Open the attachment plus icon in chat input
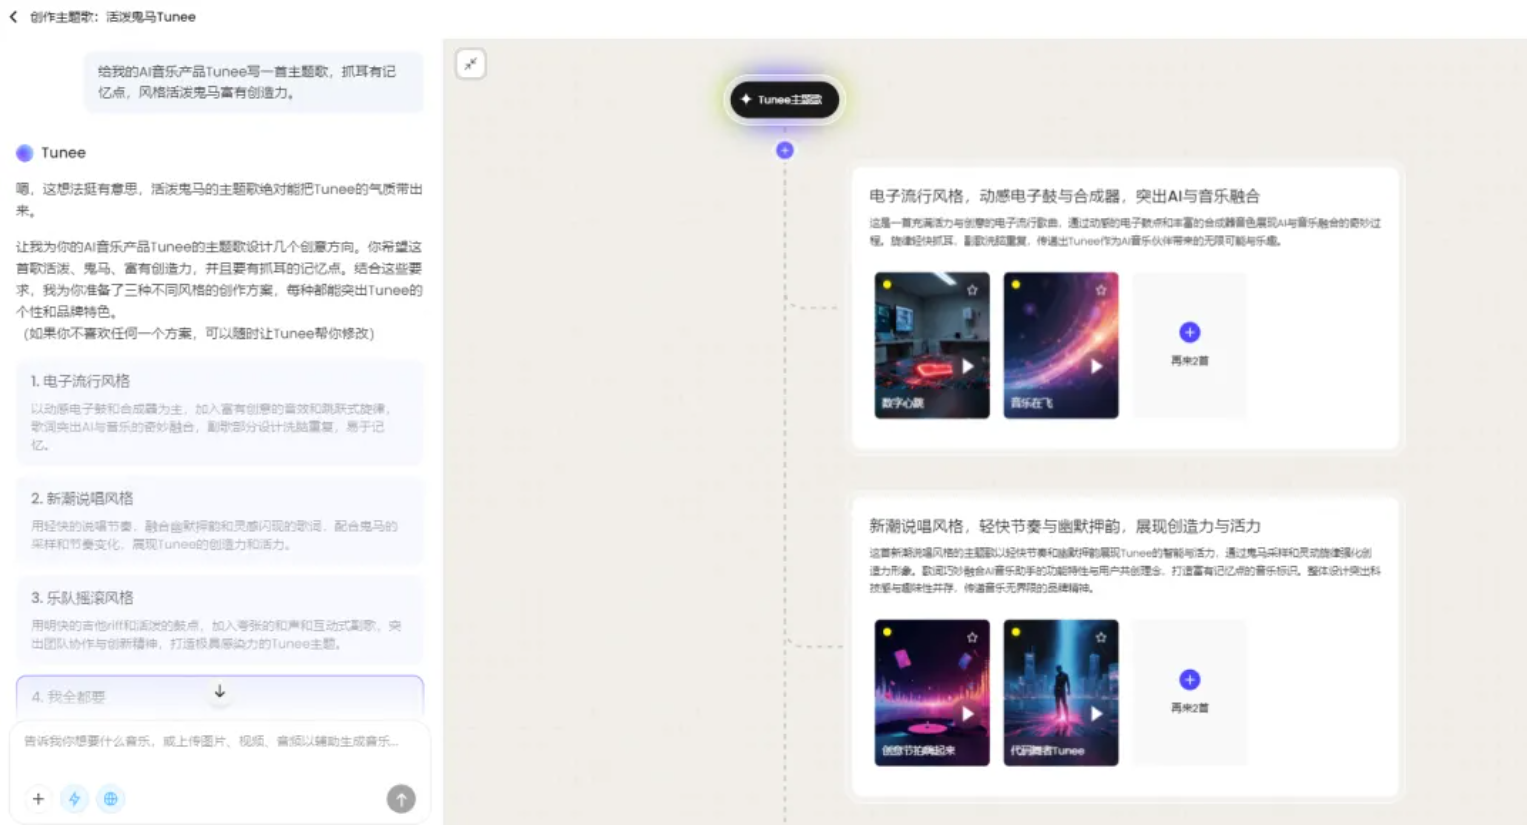 tap(38, 799)
